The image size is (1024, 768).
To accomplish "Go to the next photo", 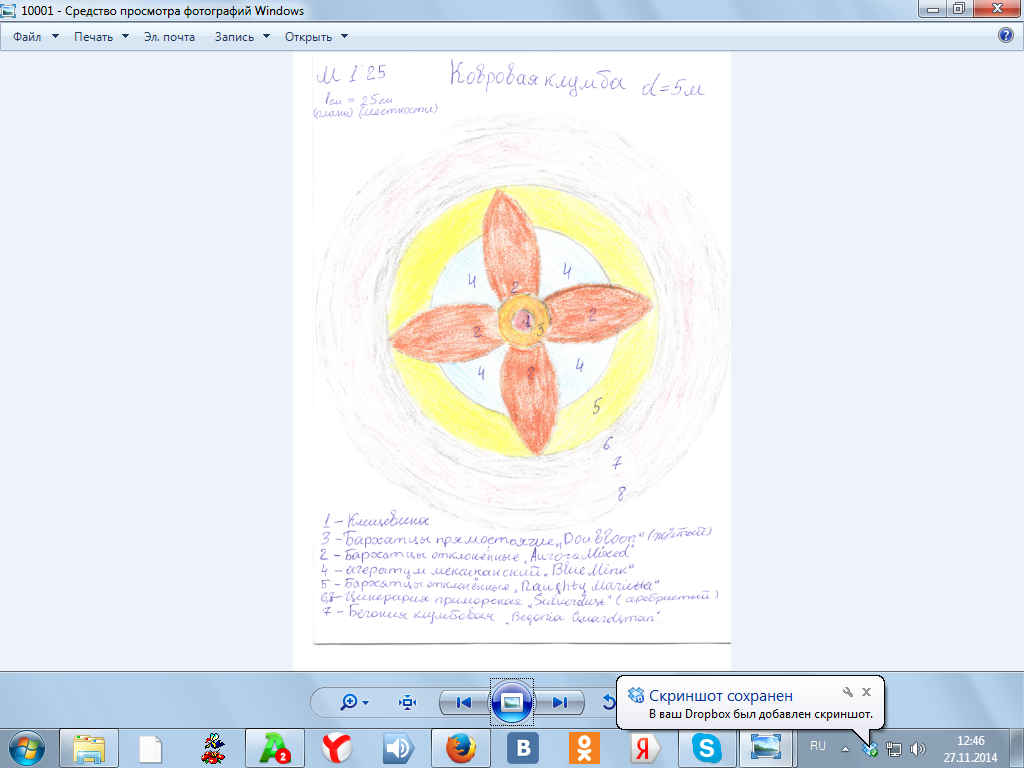I will coord(560,702).
